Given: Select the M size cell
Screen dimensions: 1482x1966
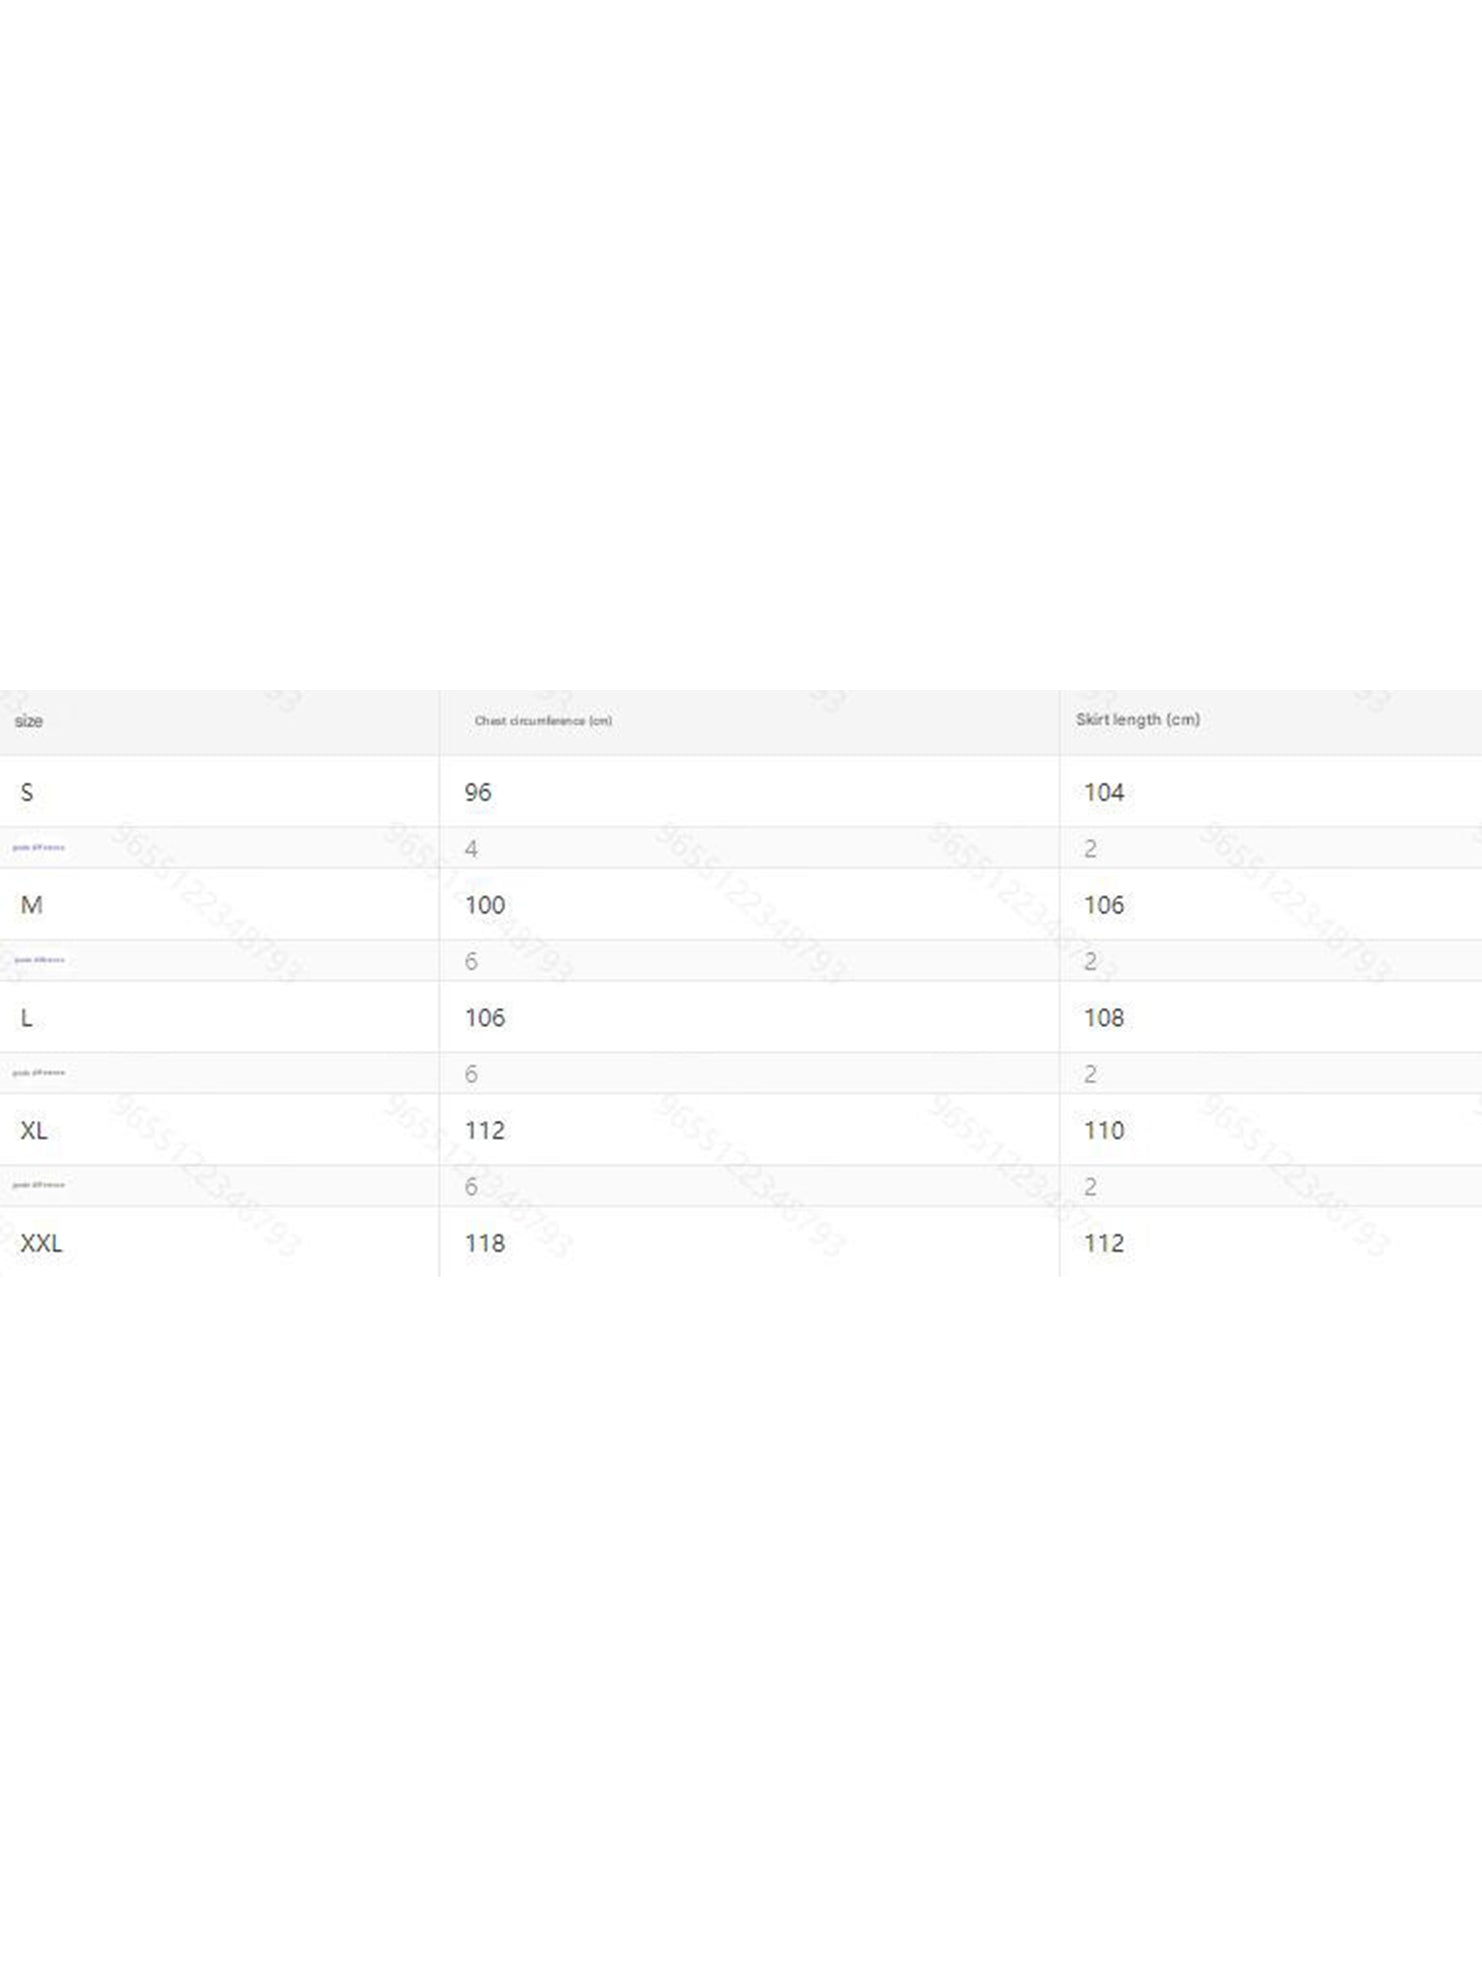Looking at the screenshot, I should (x=31, y=905).
